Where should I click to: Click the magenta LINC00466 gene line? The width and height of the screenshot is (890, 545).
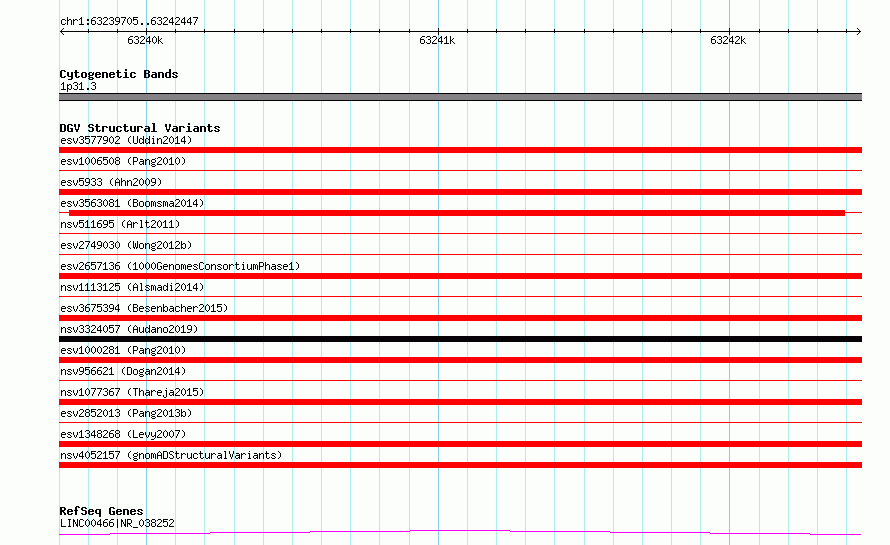[460, 533]
